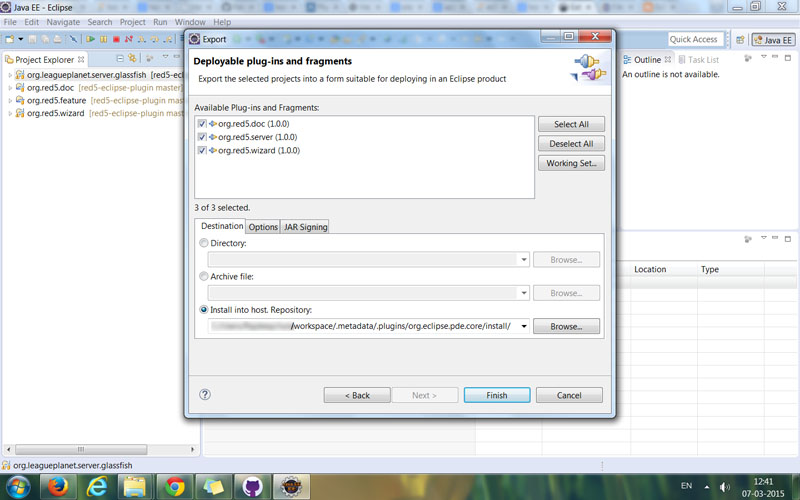The width and height of the screenshot is (800, 500).
Task: Uncheck org.red5.wizard (1.0.0) plug-in
Action: [x=202, y=151]
